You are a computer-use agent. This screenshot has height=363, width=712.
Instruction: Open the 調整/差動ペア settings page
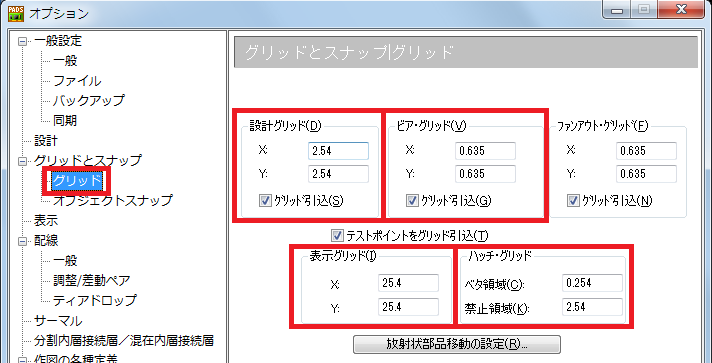(92, 280)
